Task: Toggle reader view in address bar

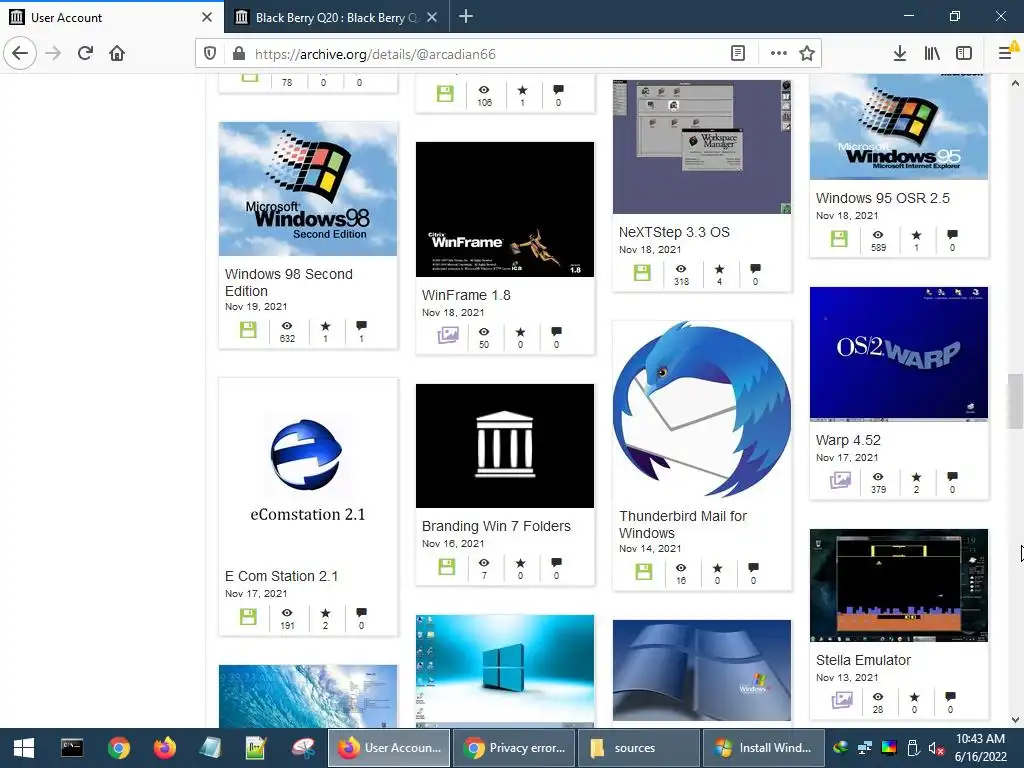Action: point(738,54)
